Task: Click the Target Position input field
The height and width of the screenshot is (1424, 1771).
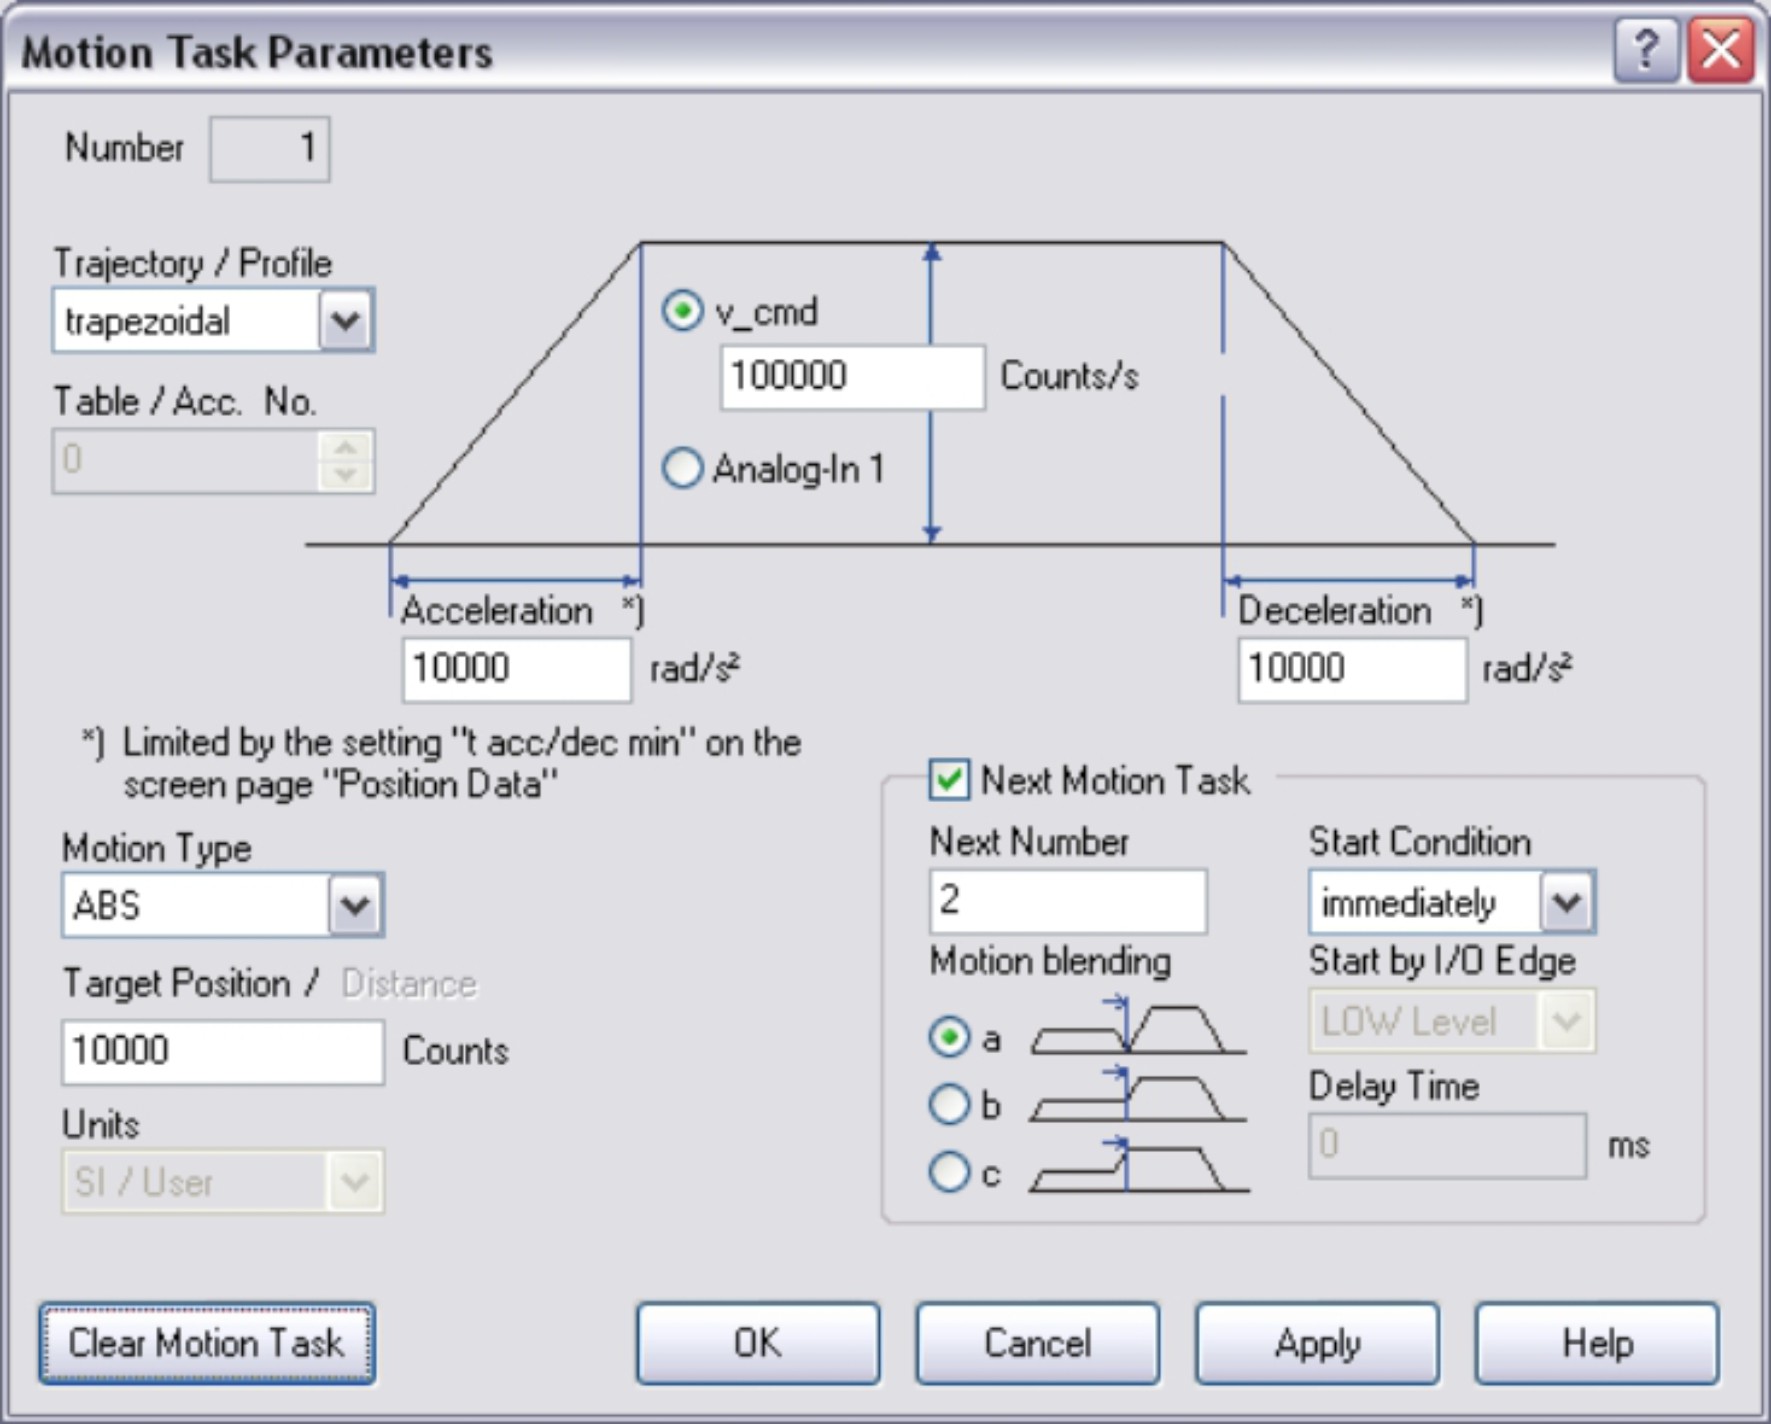Action: pyautogui.click(x=222, y=1052)
